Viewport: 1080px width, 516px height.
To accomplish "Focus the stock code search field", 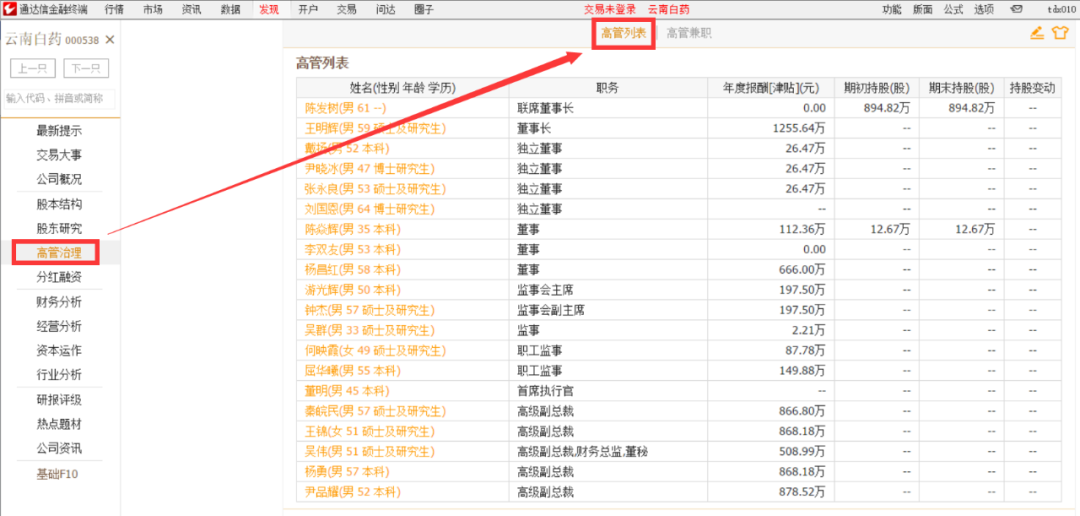I will (60, 99).
